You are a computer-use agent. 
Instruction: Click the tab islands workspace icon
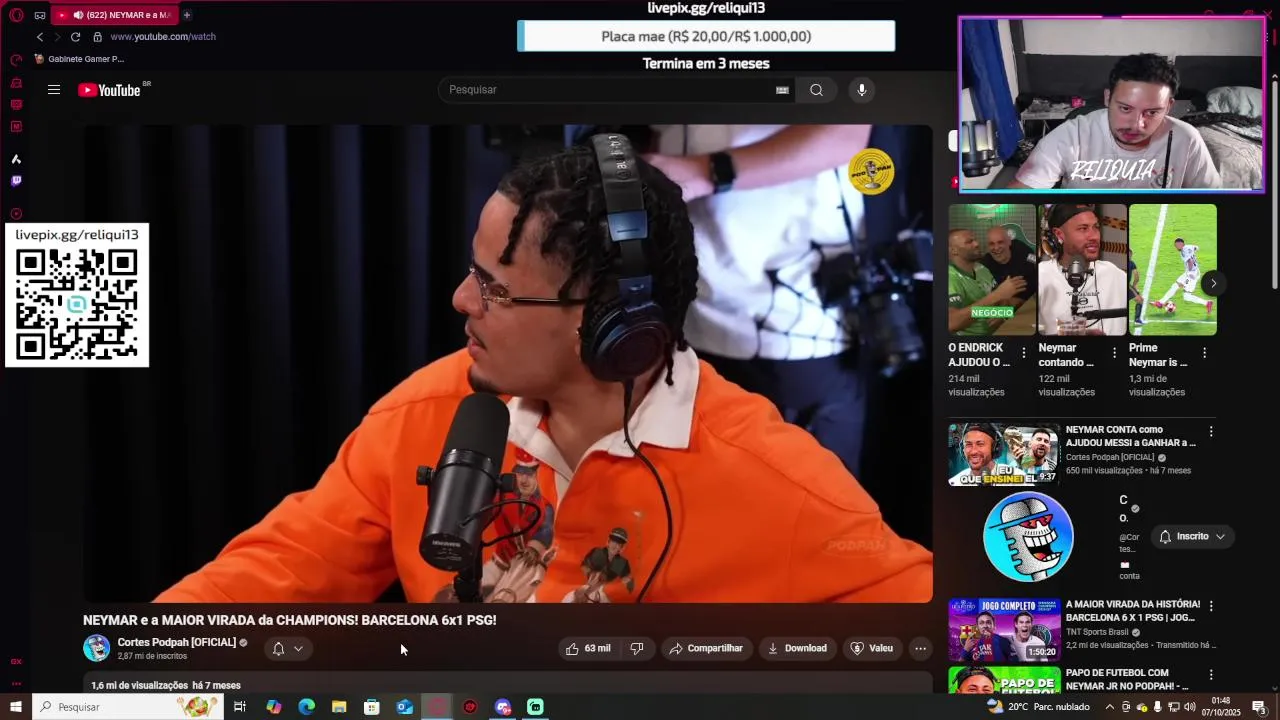click(40, 15)
